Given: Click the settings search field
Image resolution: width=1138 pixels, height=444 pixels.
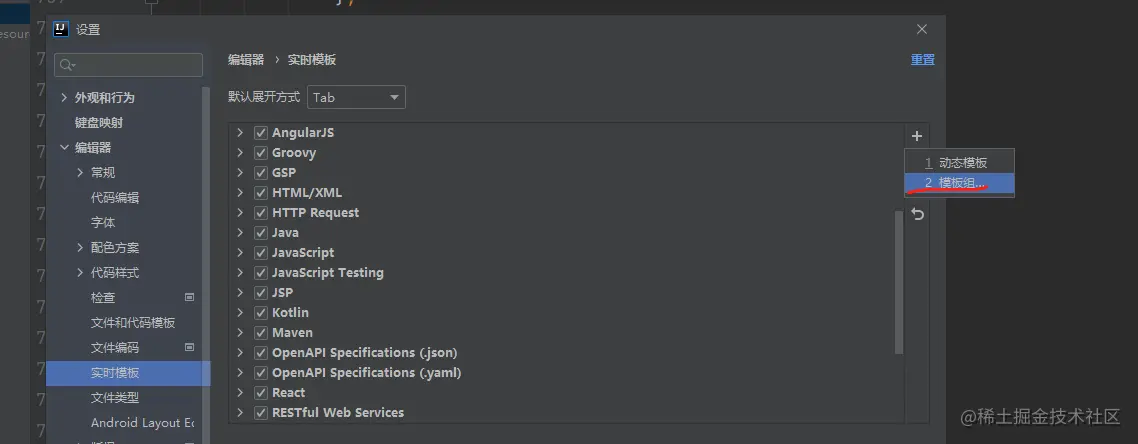Looking at the screenshot, I should pyautogui.click(x=128, y=65).
